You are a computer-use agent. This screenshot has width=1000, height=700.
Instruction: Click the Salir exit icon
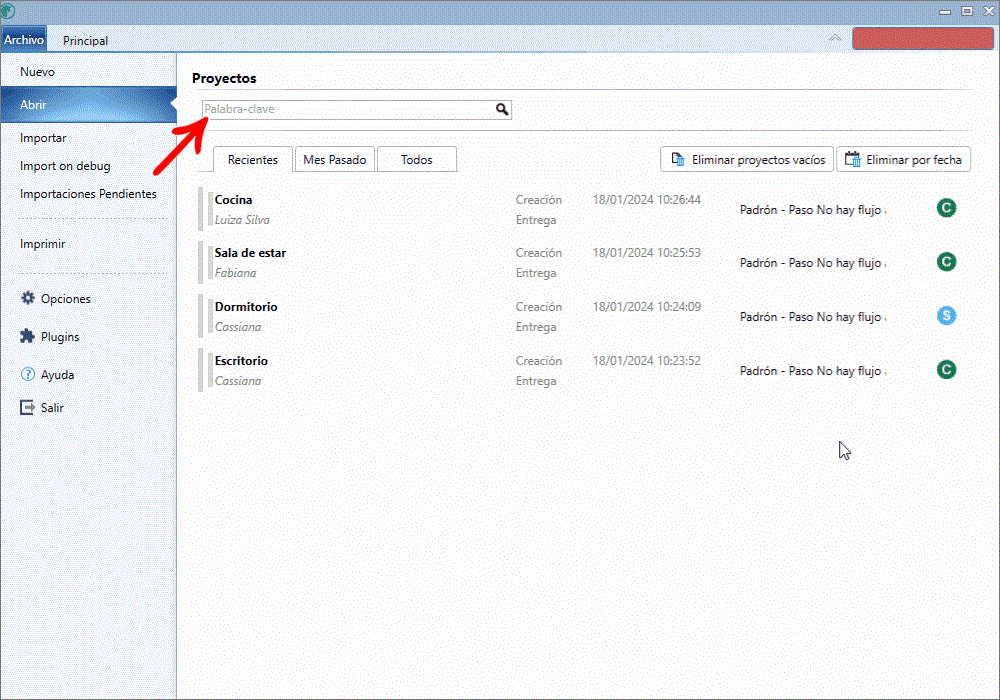click(27, 407)
